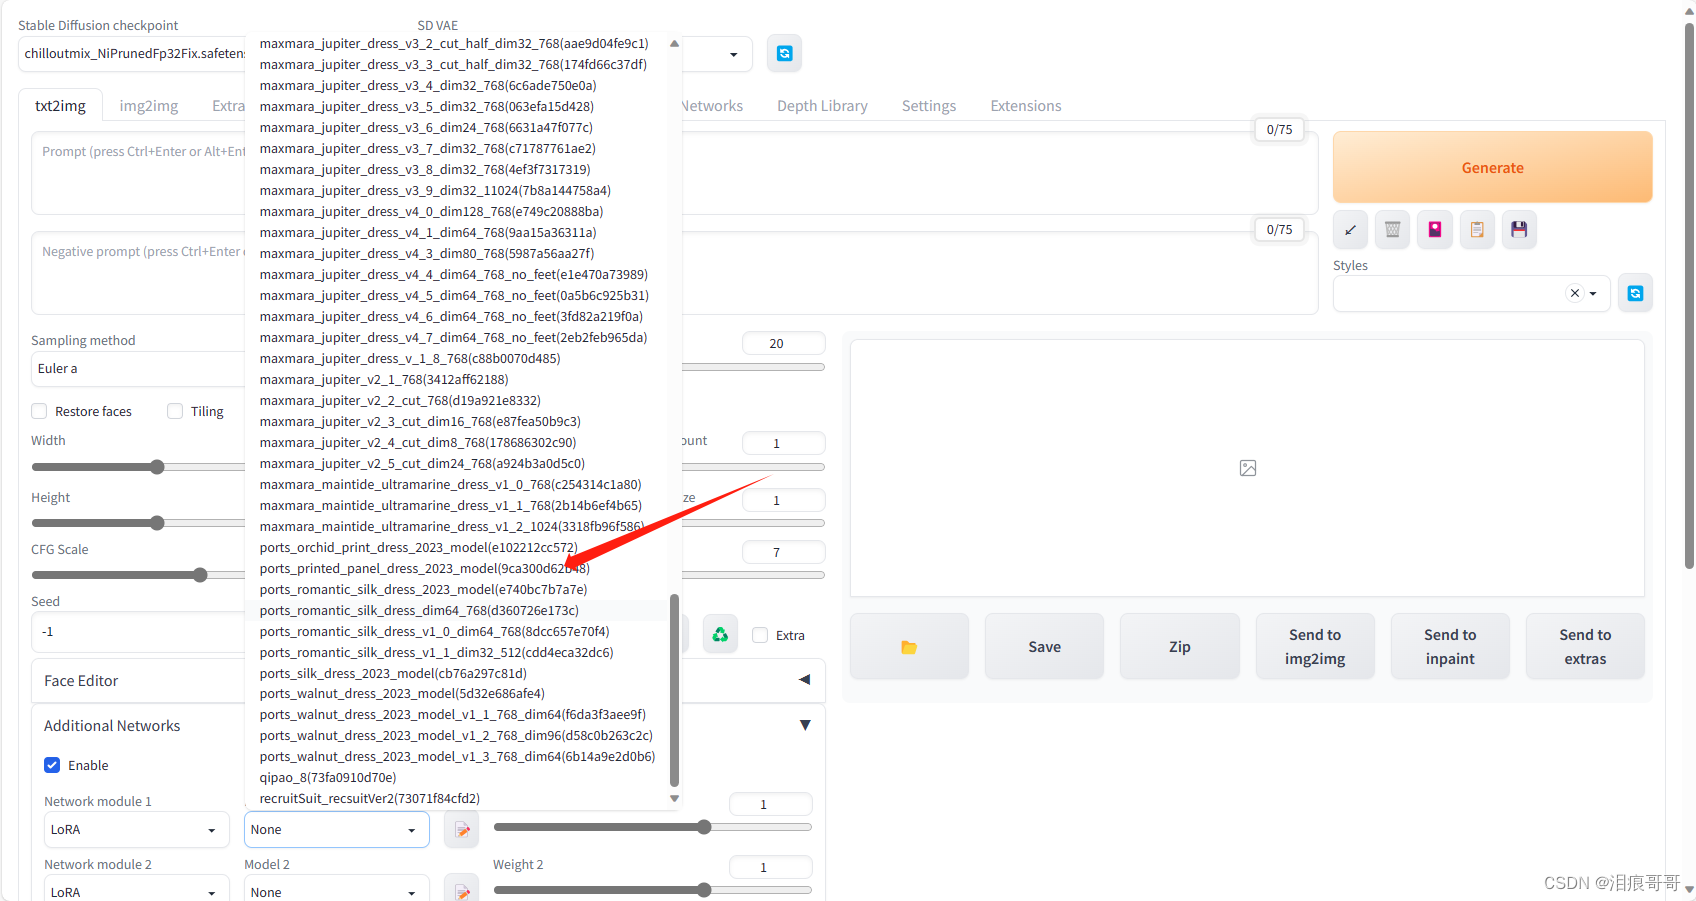Select ports_printed_panel_dress_2023_model in list

pyautogui.click(x=425, y=568)
